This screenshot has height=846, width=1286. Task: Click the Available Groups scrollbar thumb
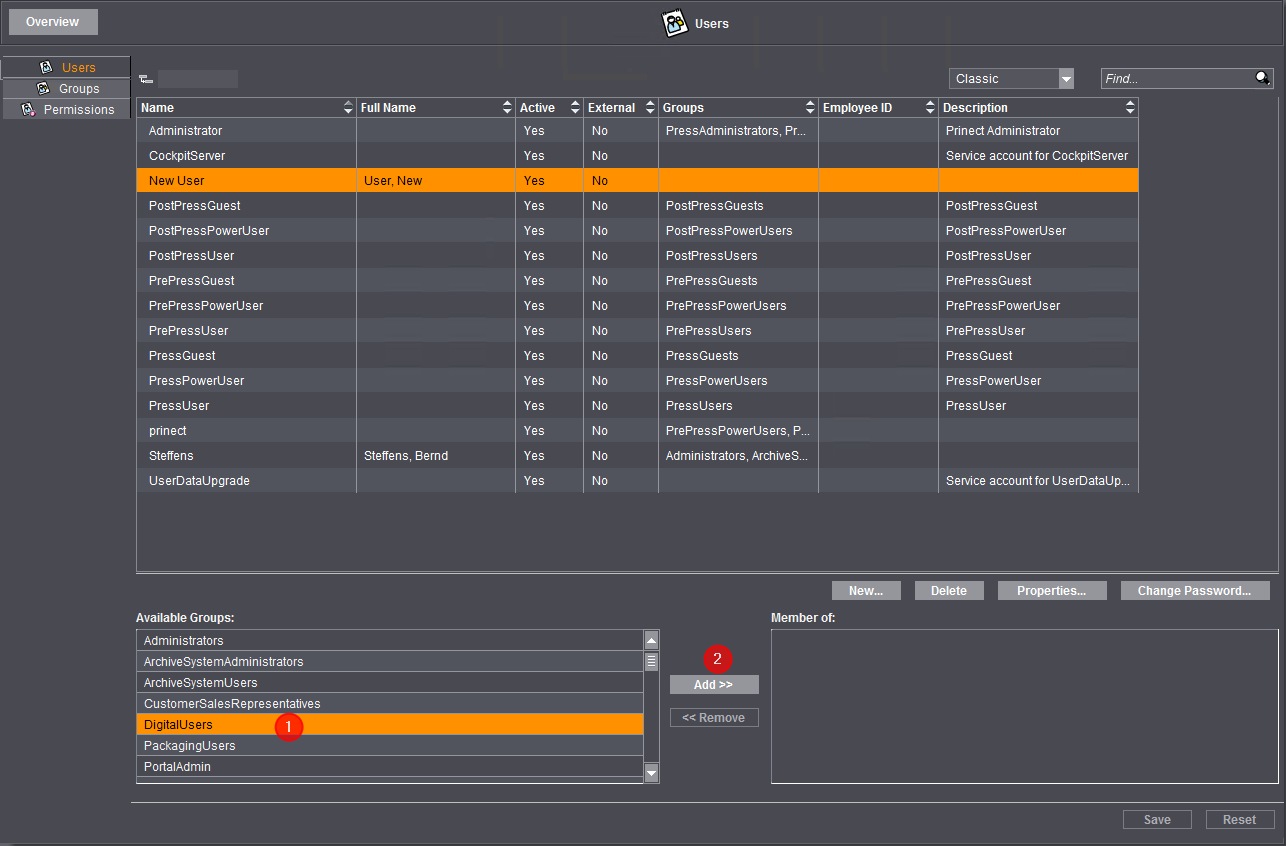coord(651,662)
